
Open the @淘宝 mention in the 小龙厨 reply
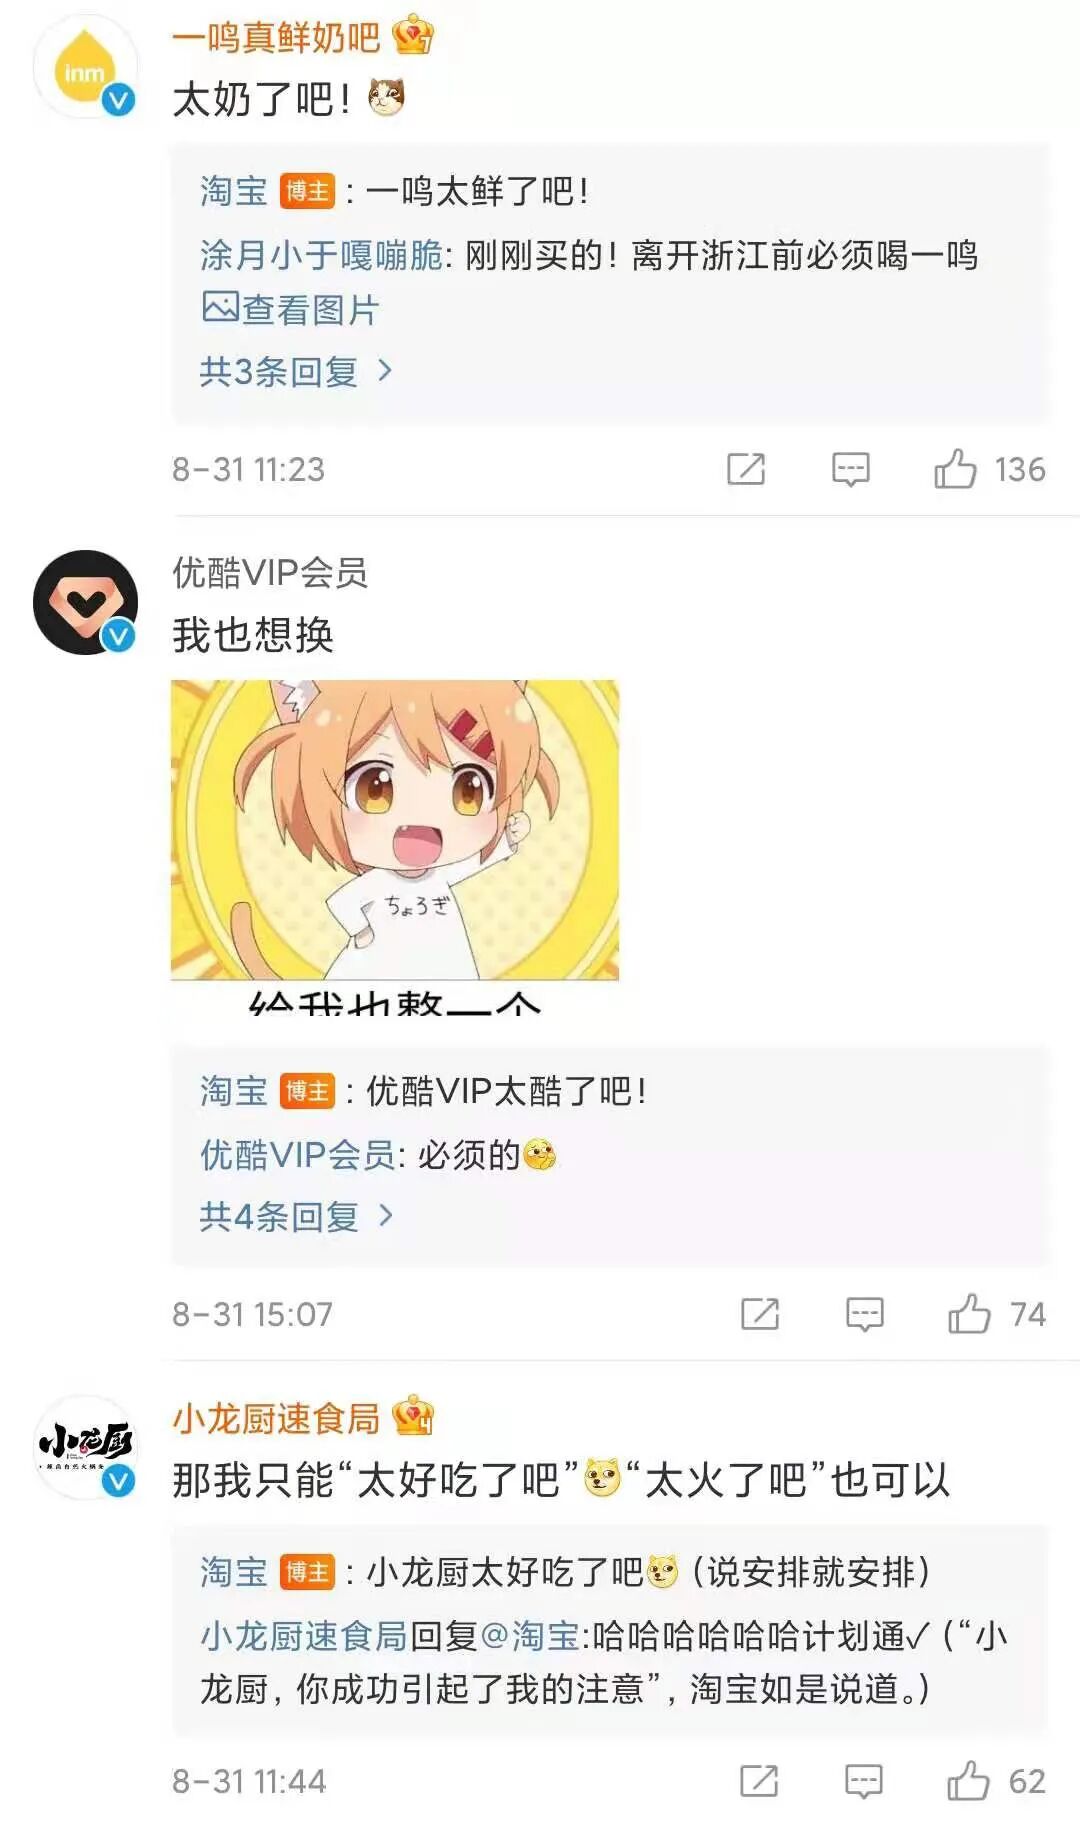531,1635
